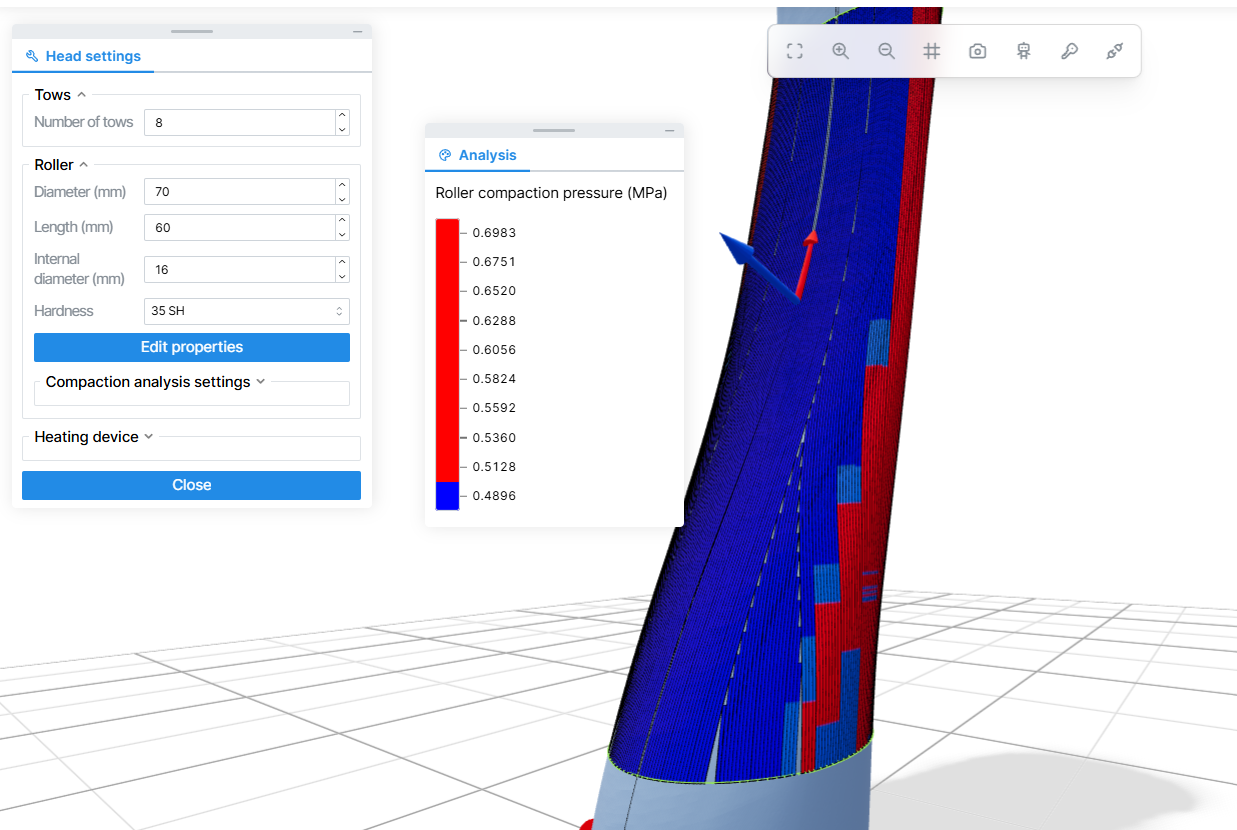The image size is (1237, 830).
Task: Grab the Analysis panel drag handle
Action: click(x=554, y=131)
